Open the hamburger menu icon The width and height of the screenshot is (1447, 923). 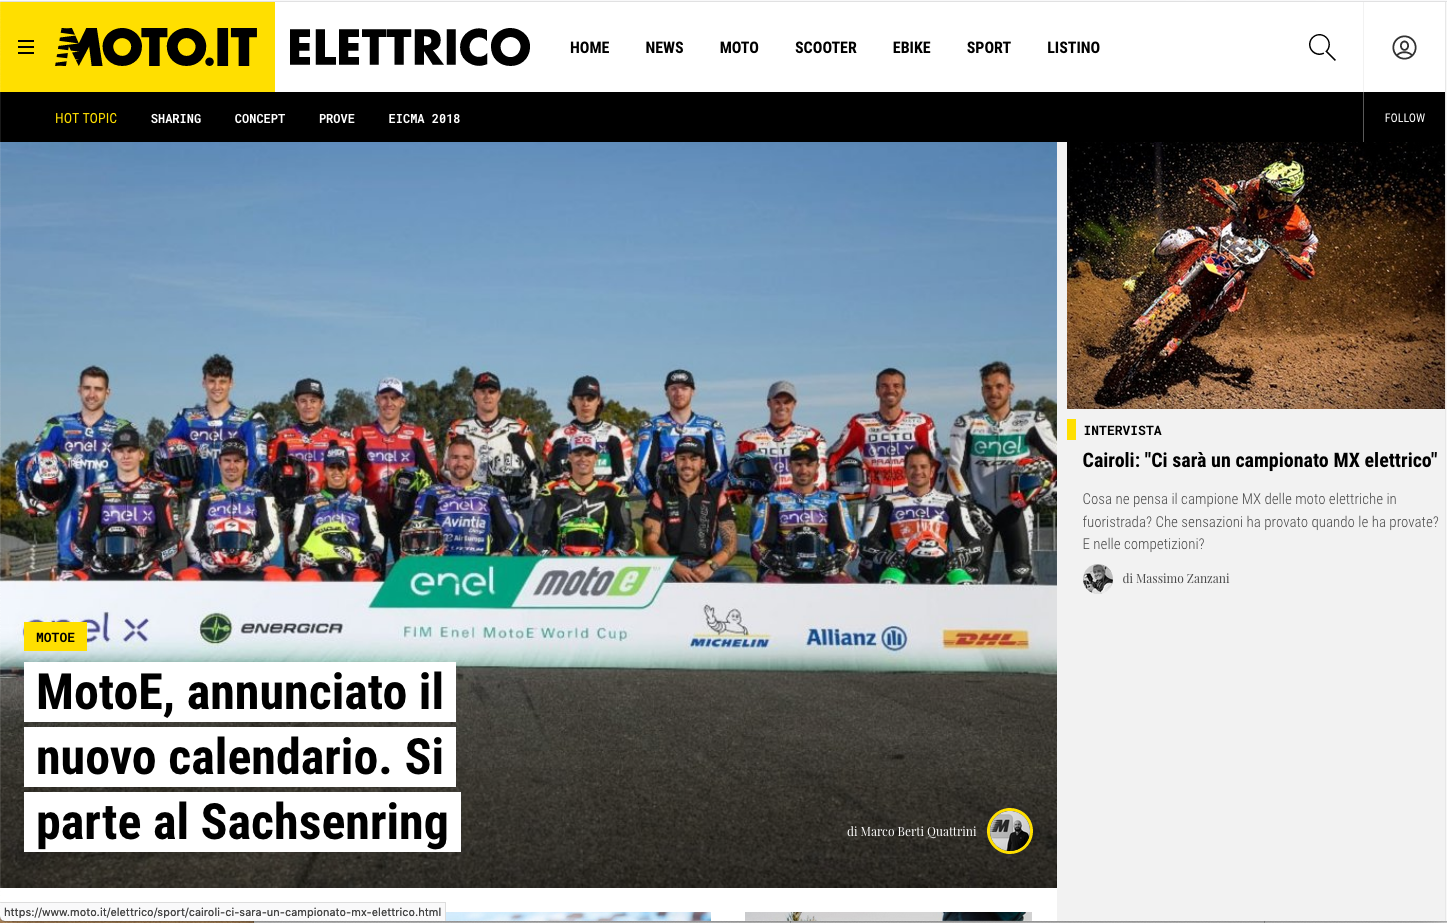click(26, 47)
